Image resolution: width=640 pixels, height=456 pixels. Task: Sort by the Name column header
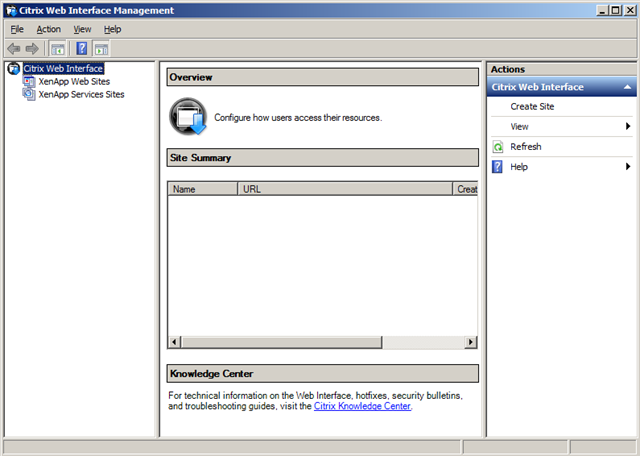(x=202, y=189)
